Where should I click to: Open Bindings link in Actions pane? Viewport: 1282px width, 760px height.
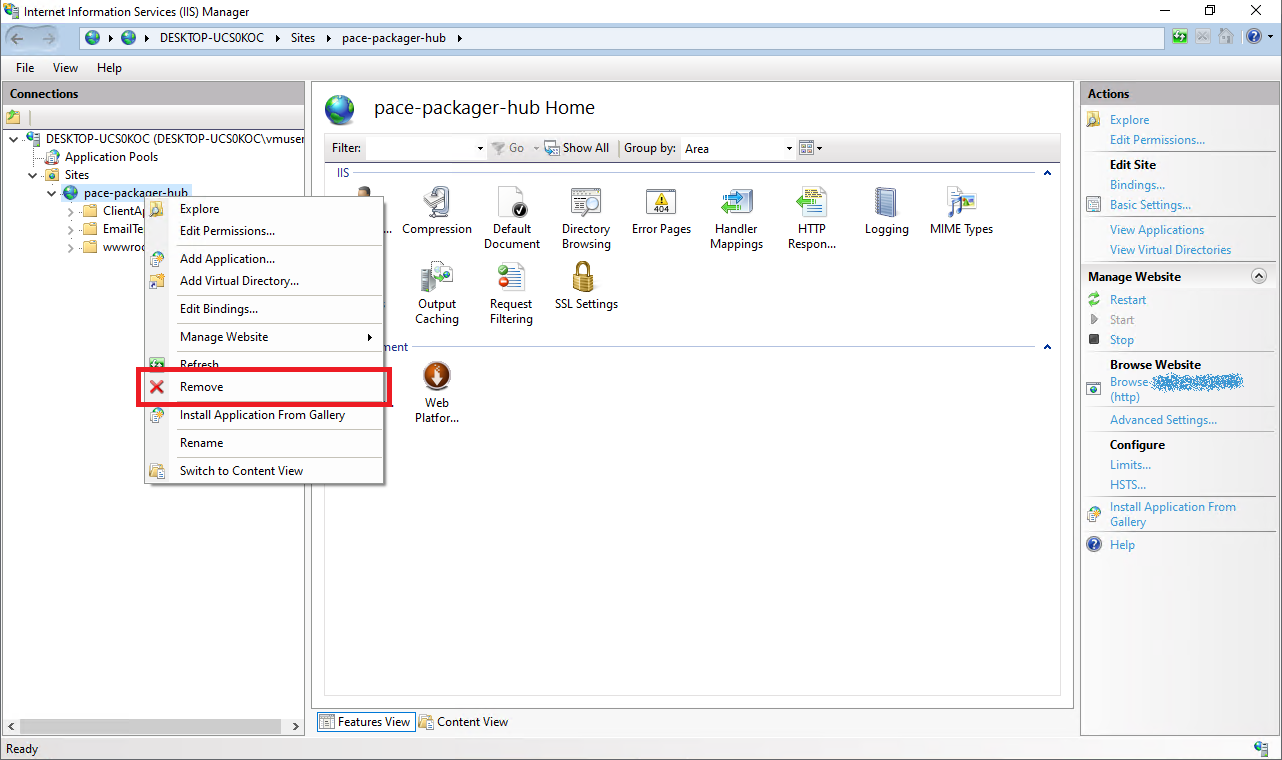tap(1137, 185)
